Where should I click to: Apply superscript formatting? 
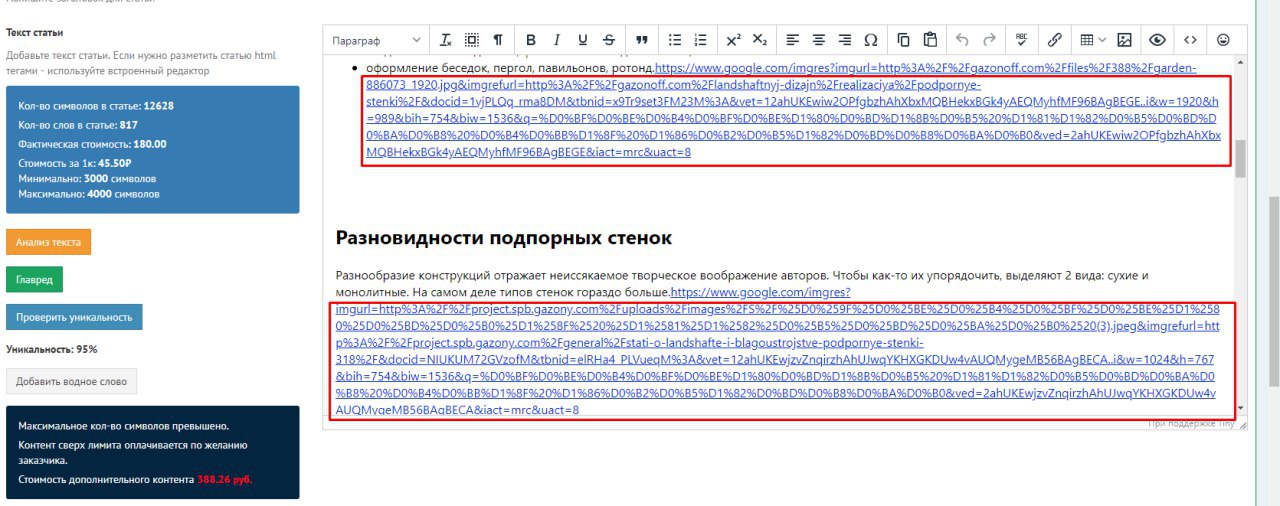point(733,40)
